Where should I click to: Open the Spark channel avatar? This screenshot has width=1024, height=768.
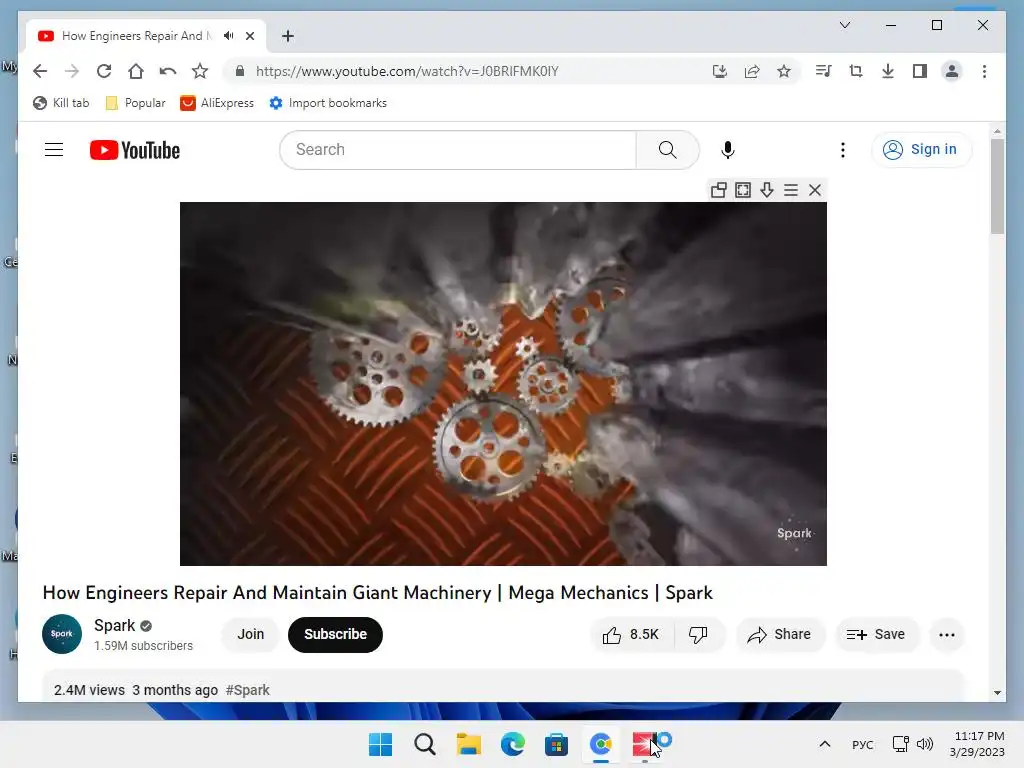point(62,634)
